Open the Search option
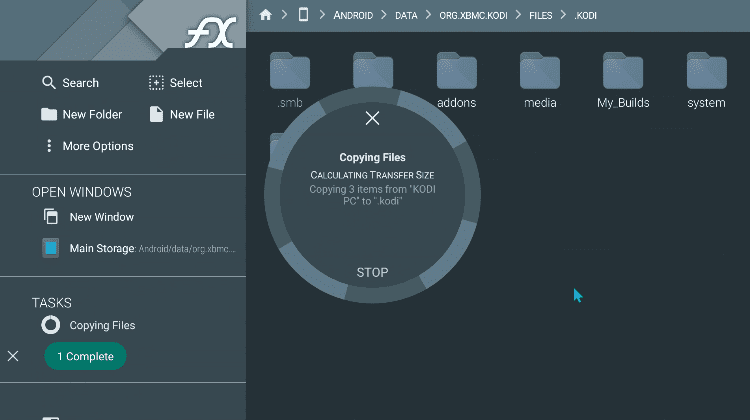 tap(70, 83)
